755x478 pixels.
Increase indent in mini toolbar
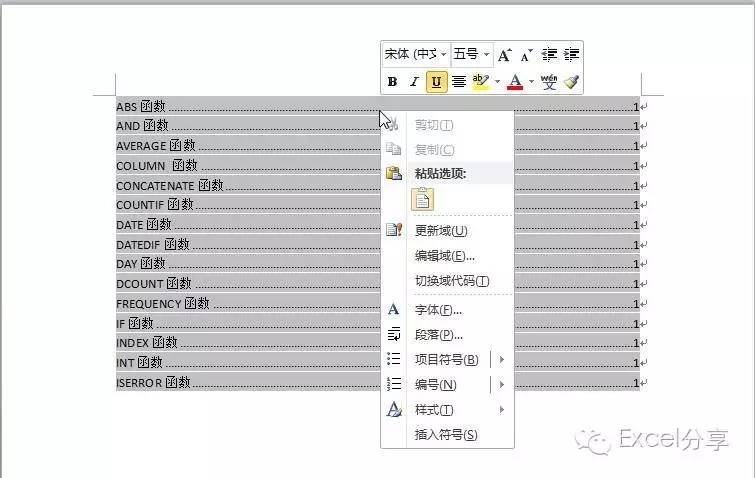572,55
